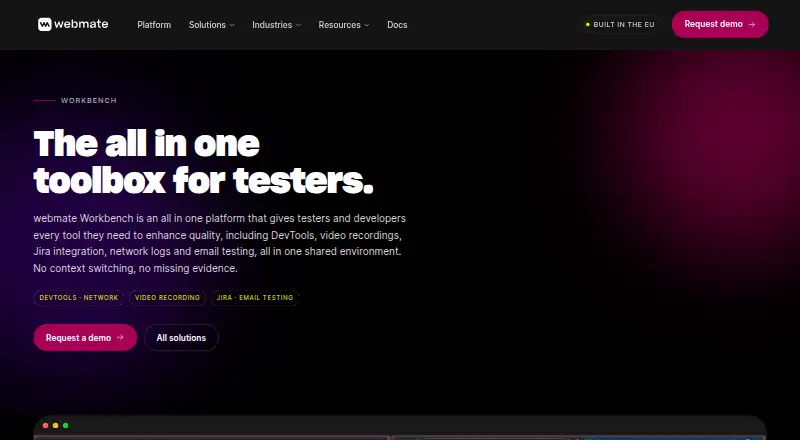Click the Built in the EU badge
This screenshot has width=800, height=440.
620,25
